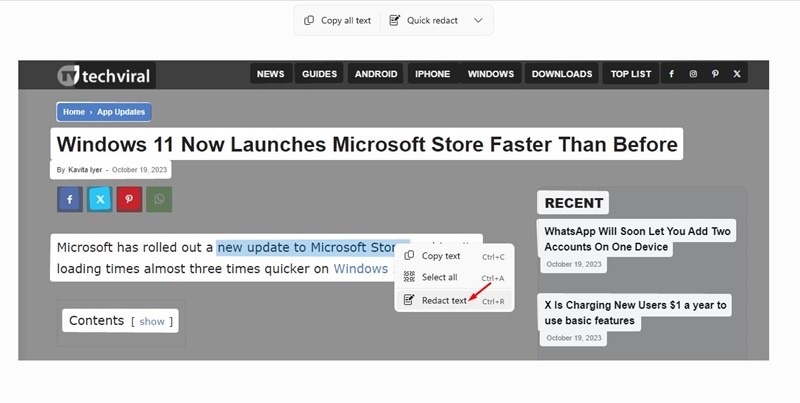Click the techviral logo
800x403 pixels.
coord(105,75)
